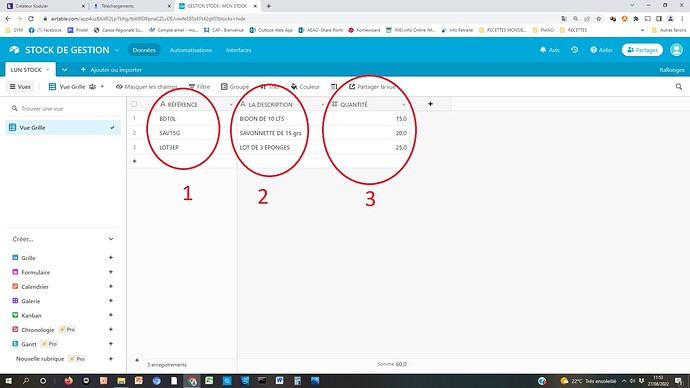Open the base history clock icon
The image size is (690, 388).
click(x=575, y=50)
